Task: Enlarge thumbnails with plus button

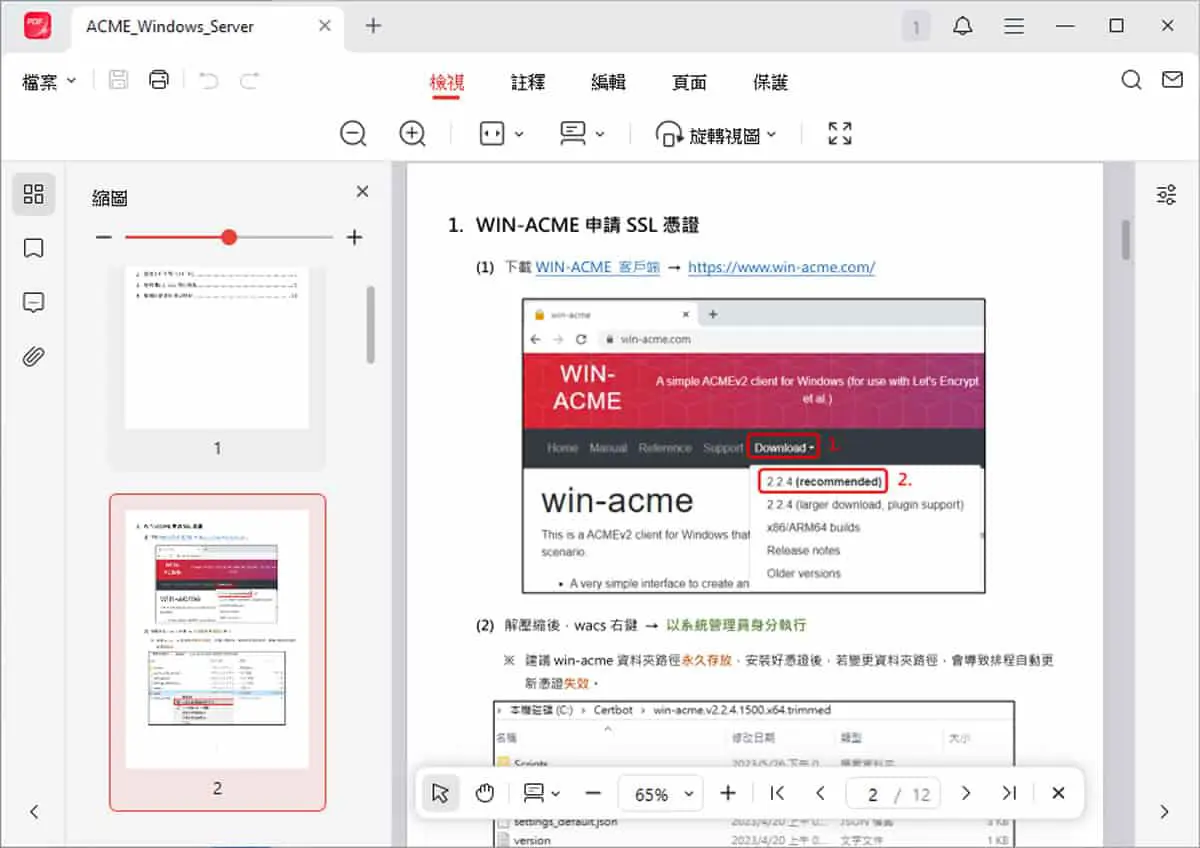Action: coord(353,237)
